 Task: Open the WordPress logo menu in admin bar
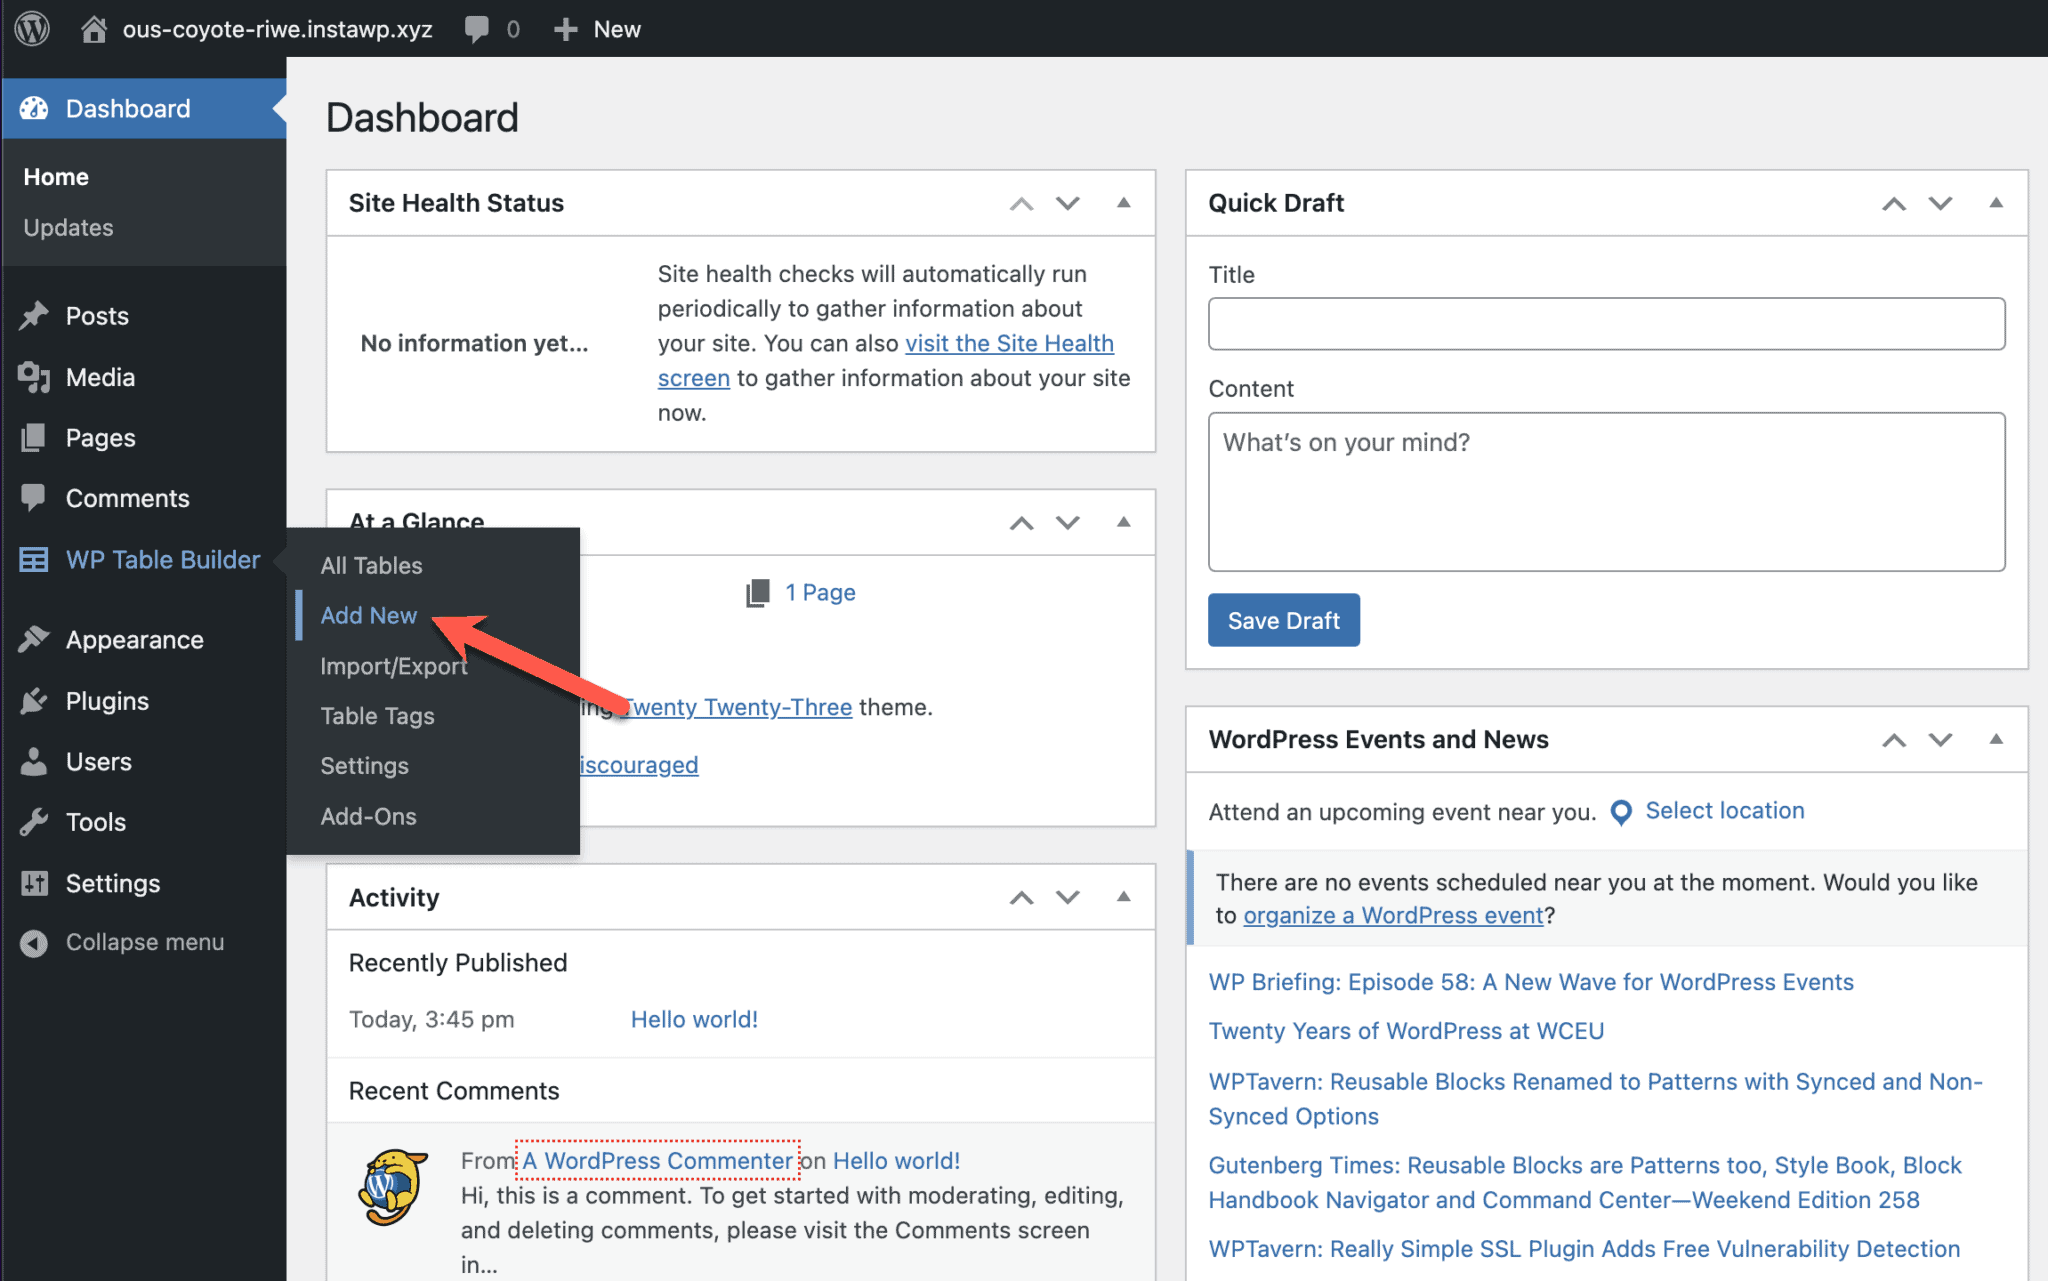31,28
